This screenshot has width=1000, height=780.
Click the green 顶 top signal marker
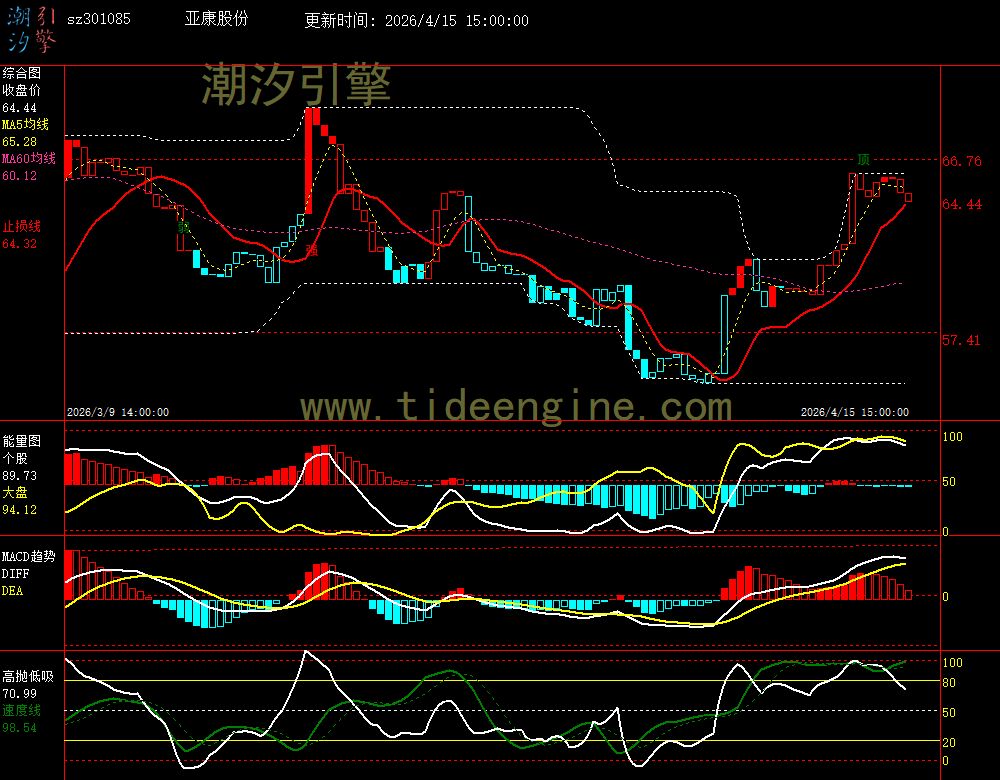pyautogui.click(x=862, y=160)
